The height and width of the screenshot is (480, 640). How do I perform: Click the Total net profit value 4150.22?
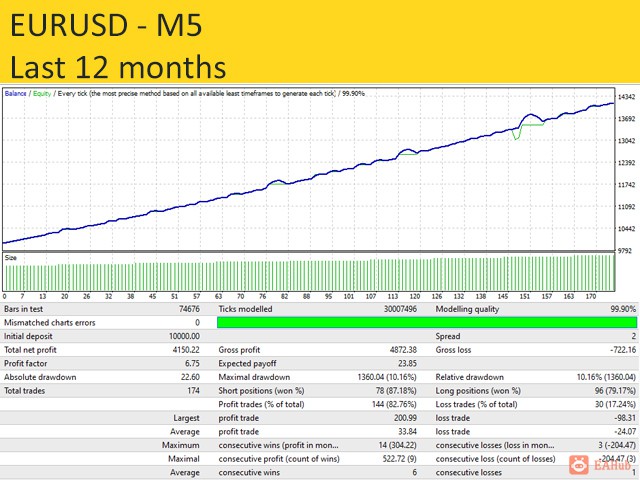point(186,350)
